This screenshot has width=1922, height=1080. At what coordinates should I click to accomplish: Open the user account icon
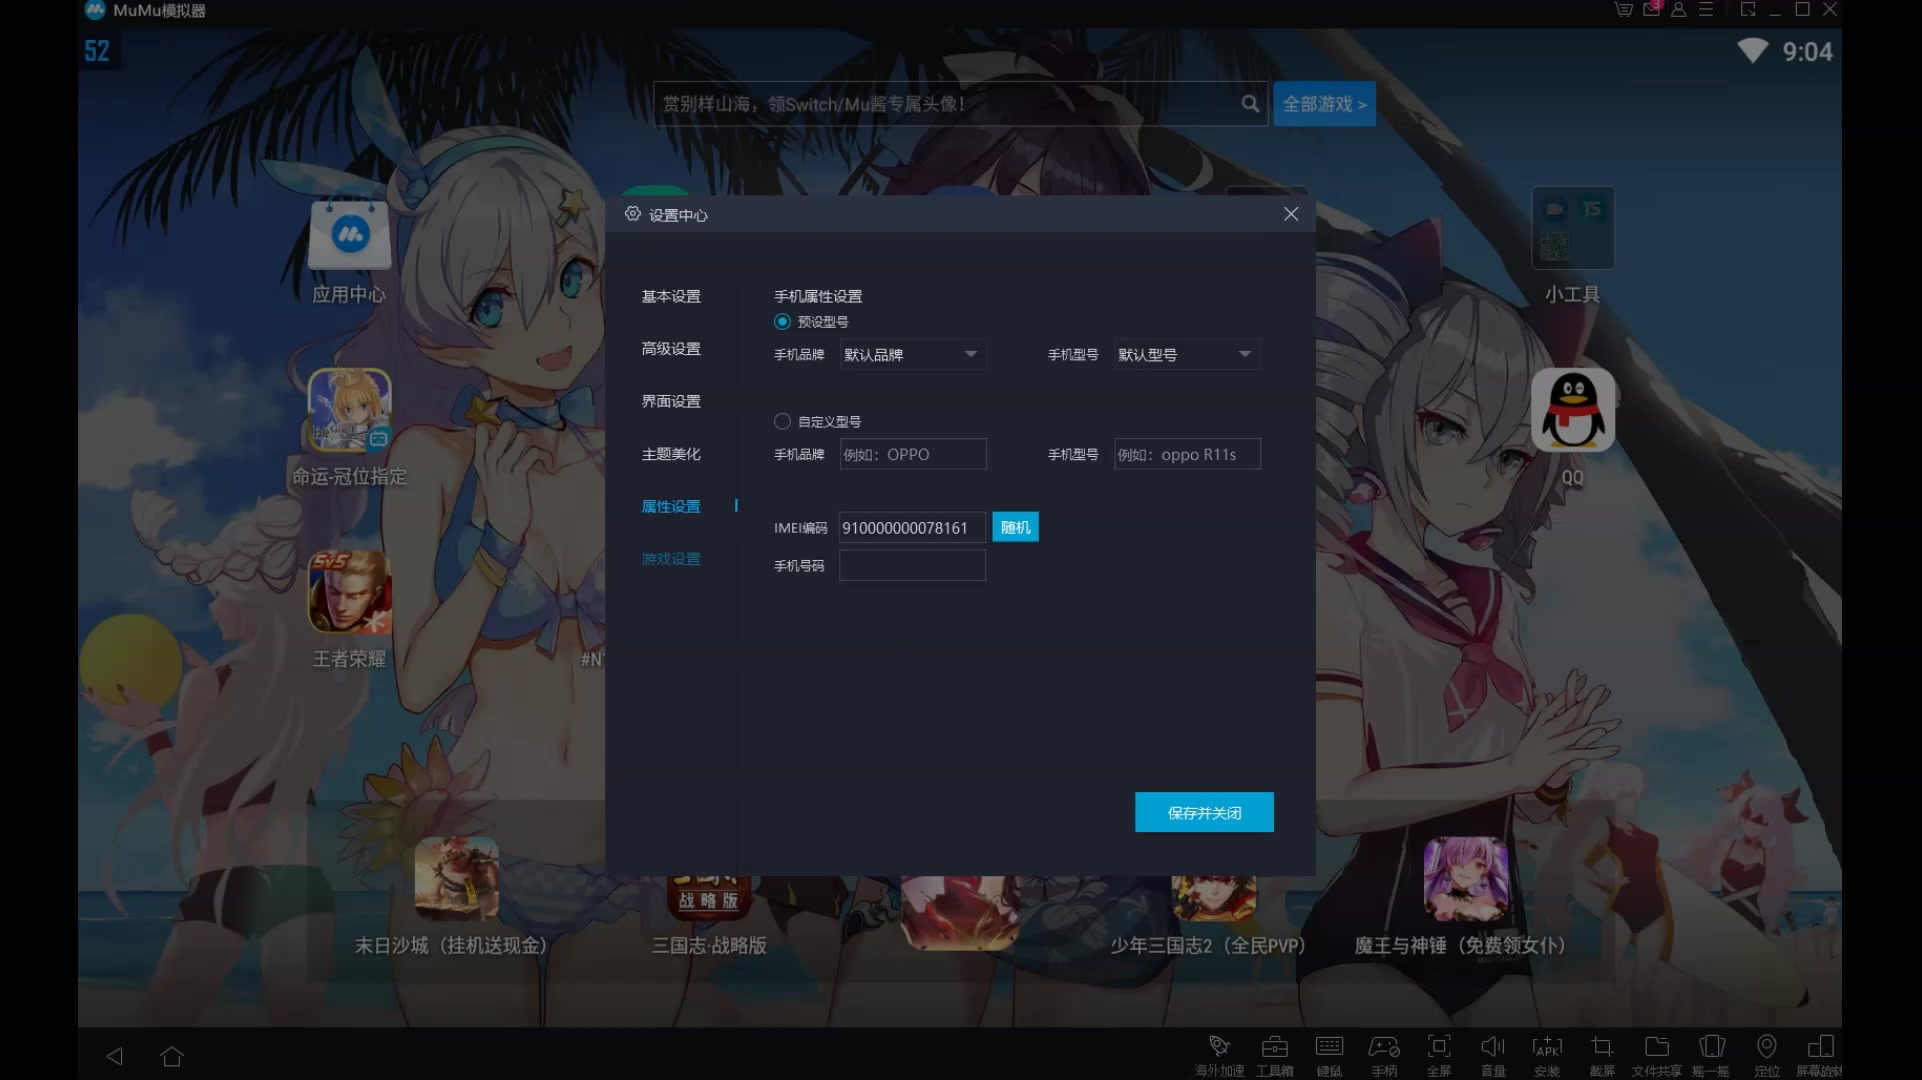(1679, 9)
